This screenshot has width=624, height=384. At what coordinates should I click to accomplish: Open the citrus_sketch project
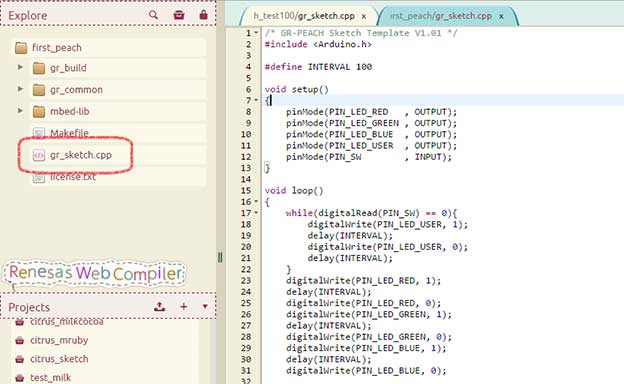(59, 359)
